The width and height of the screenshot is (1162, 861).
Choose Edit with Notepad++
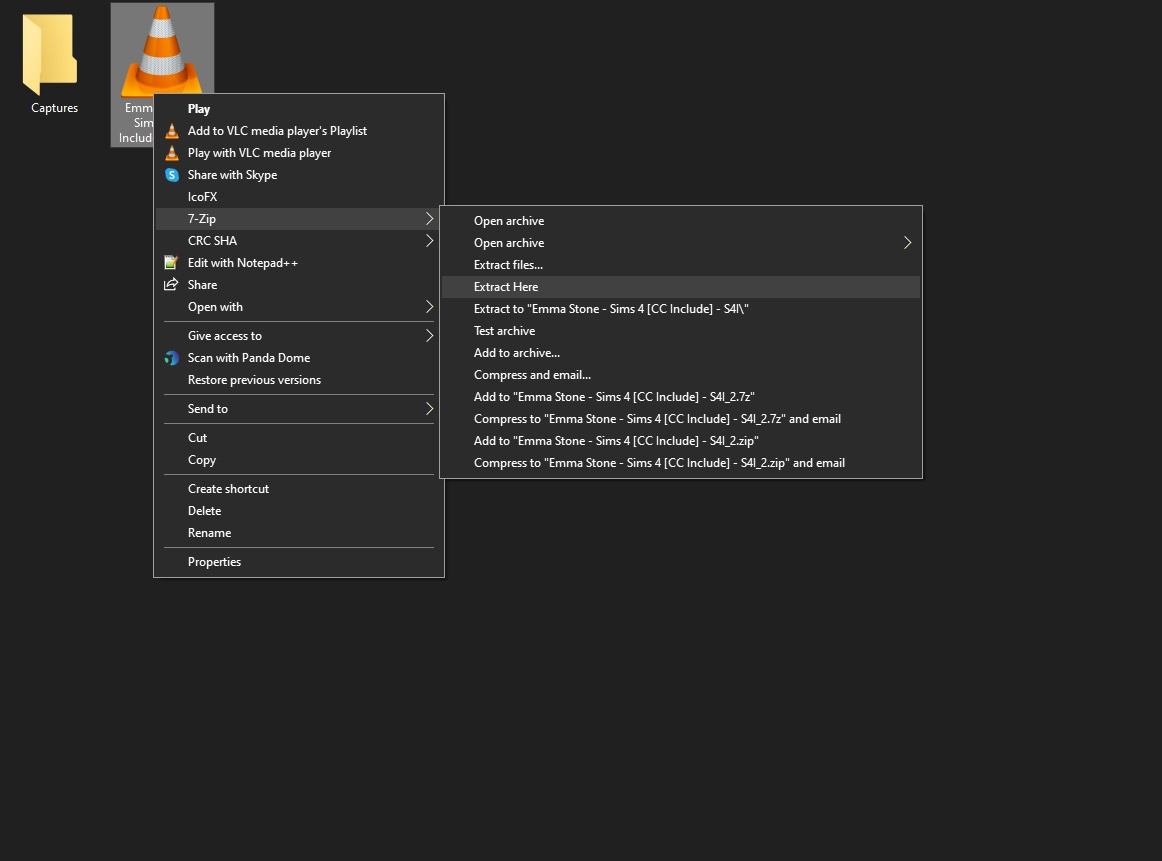(299, 263)
